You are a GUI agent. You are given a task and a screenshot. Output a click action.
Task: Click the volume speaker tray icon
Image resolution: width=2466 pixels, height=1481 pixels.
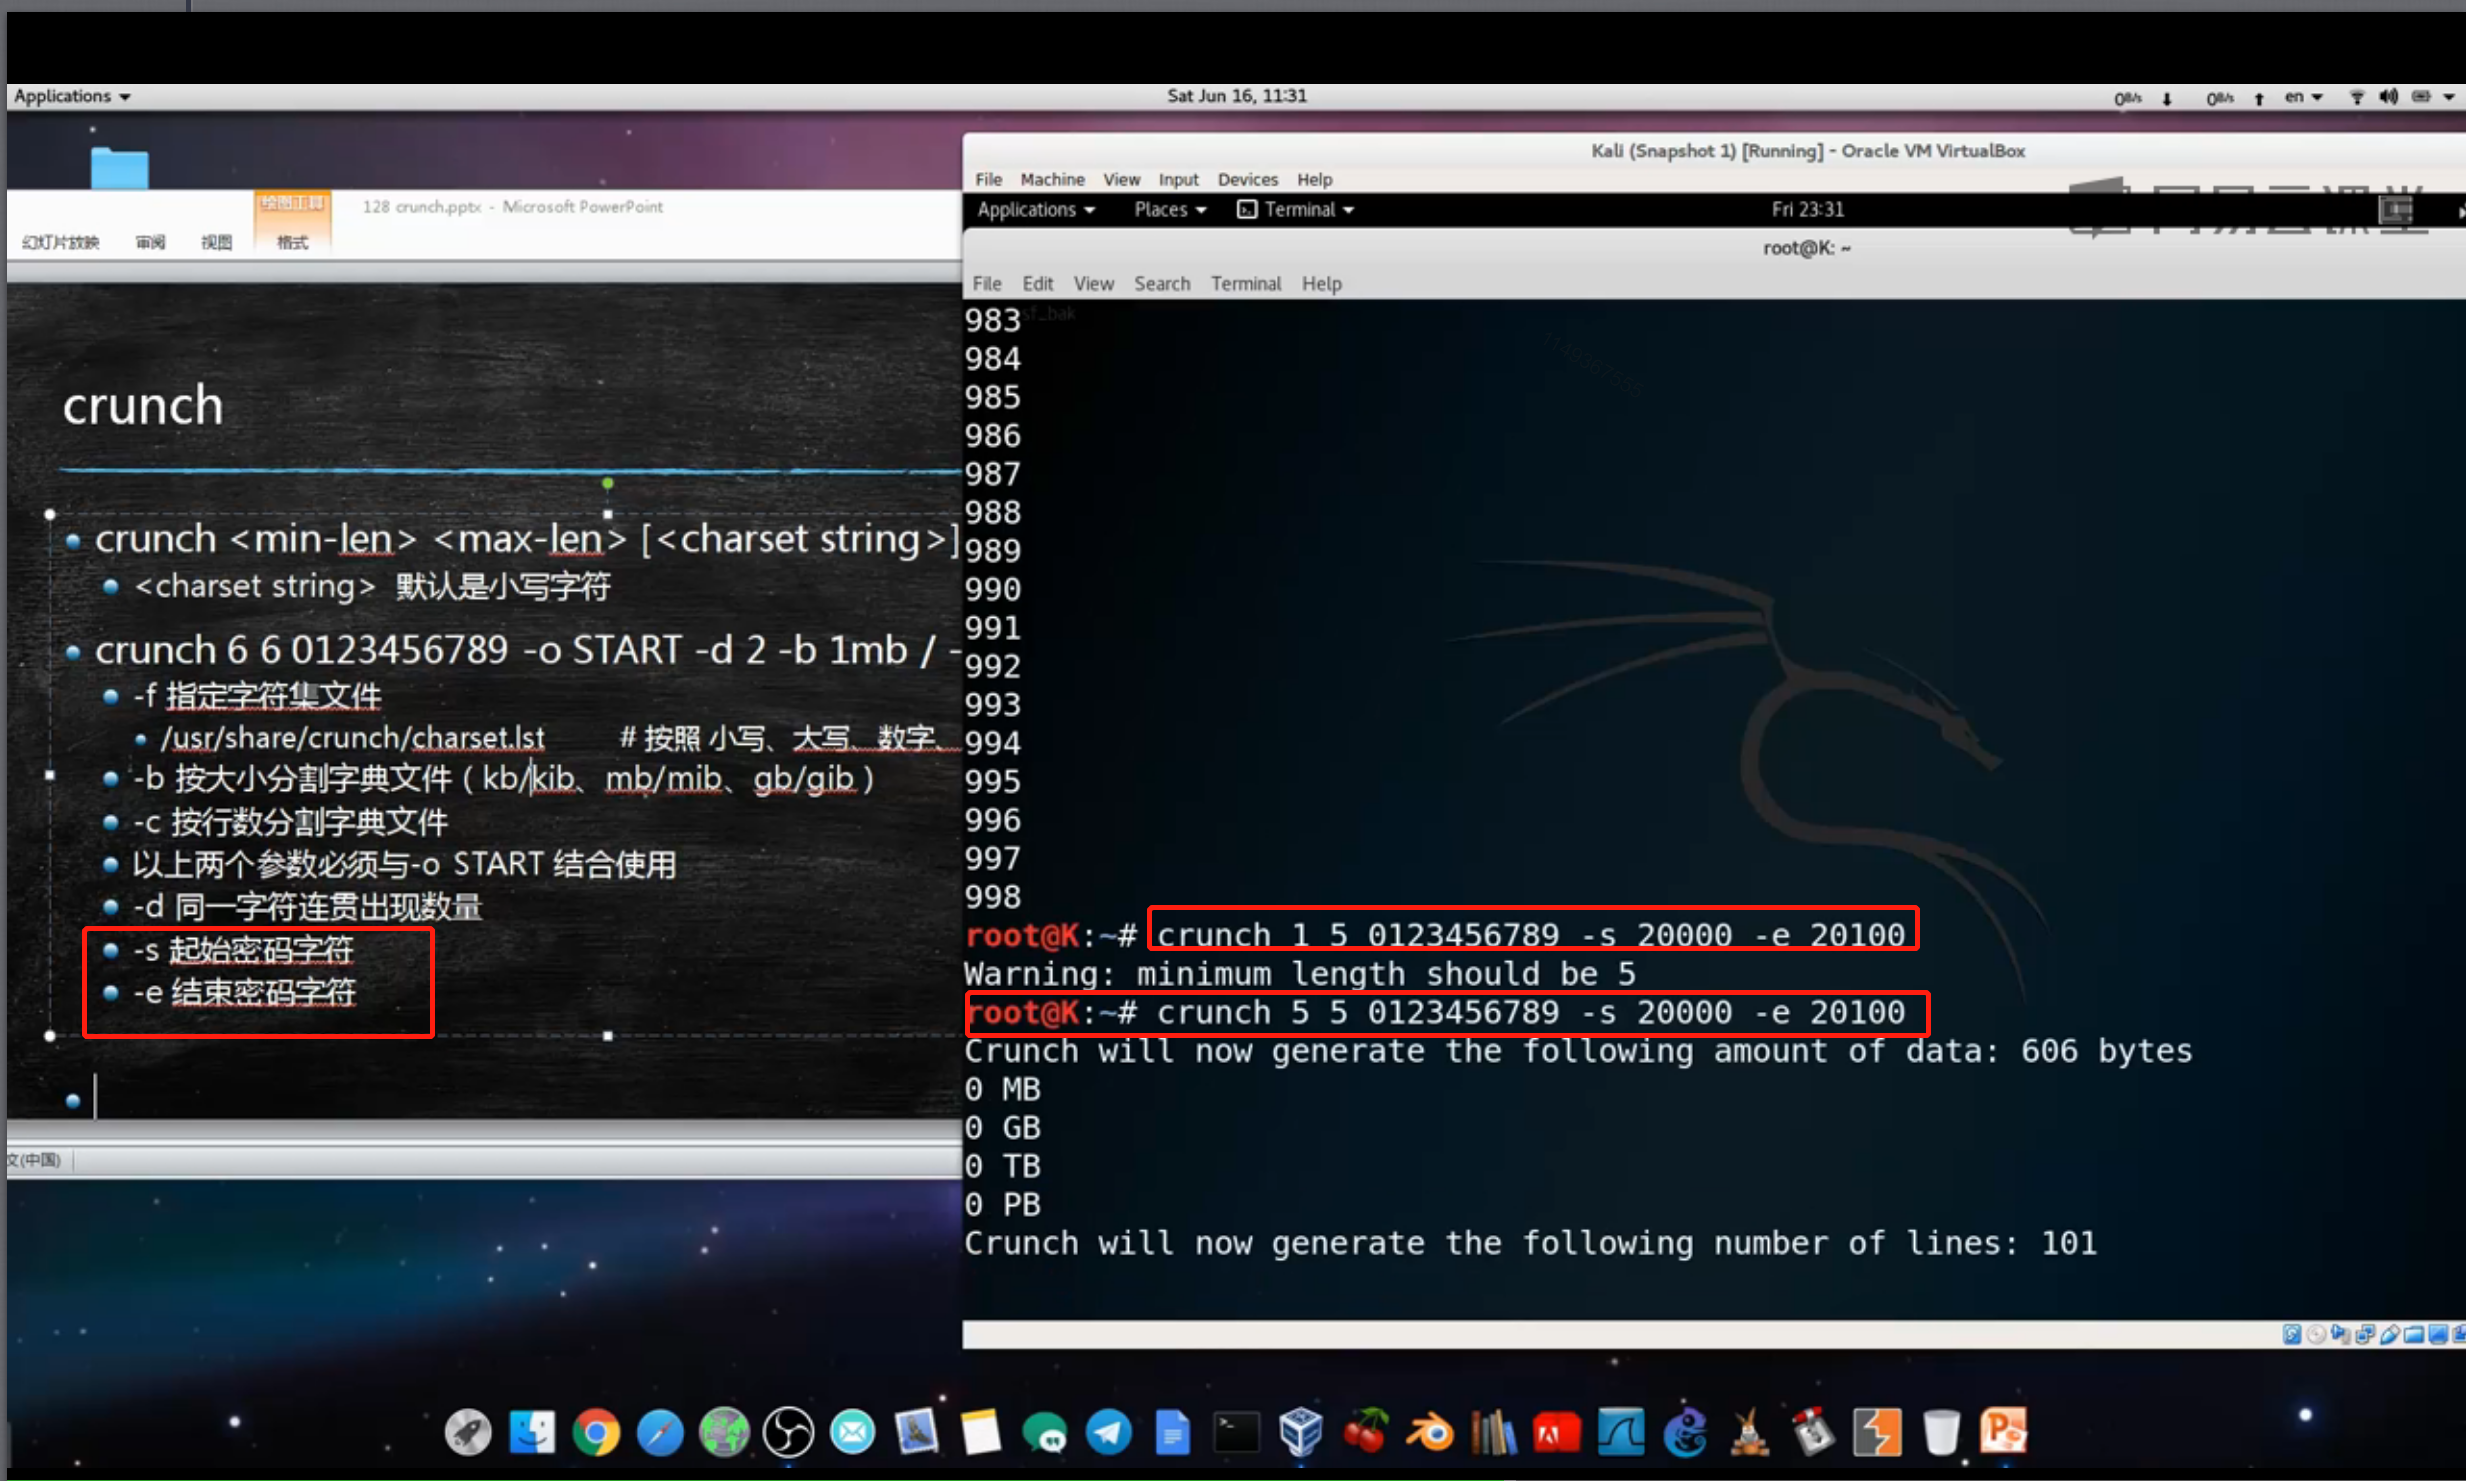point(2388,97)
